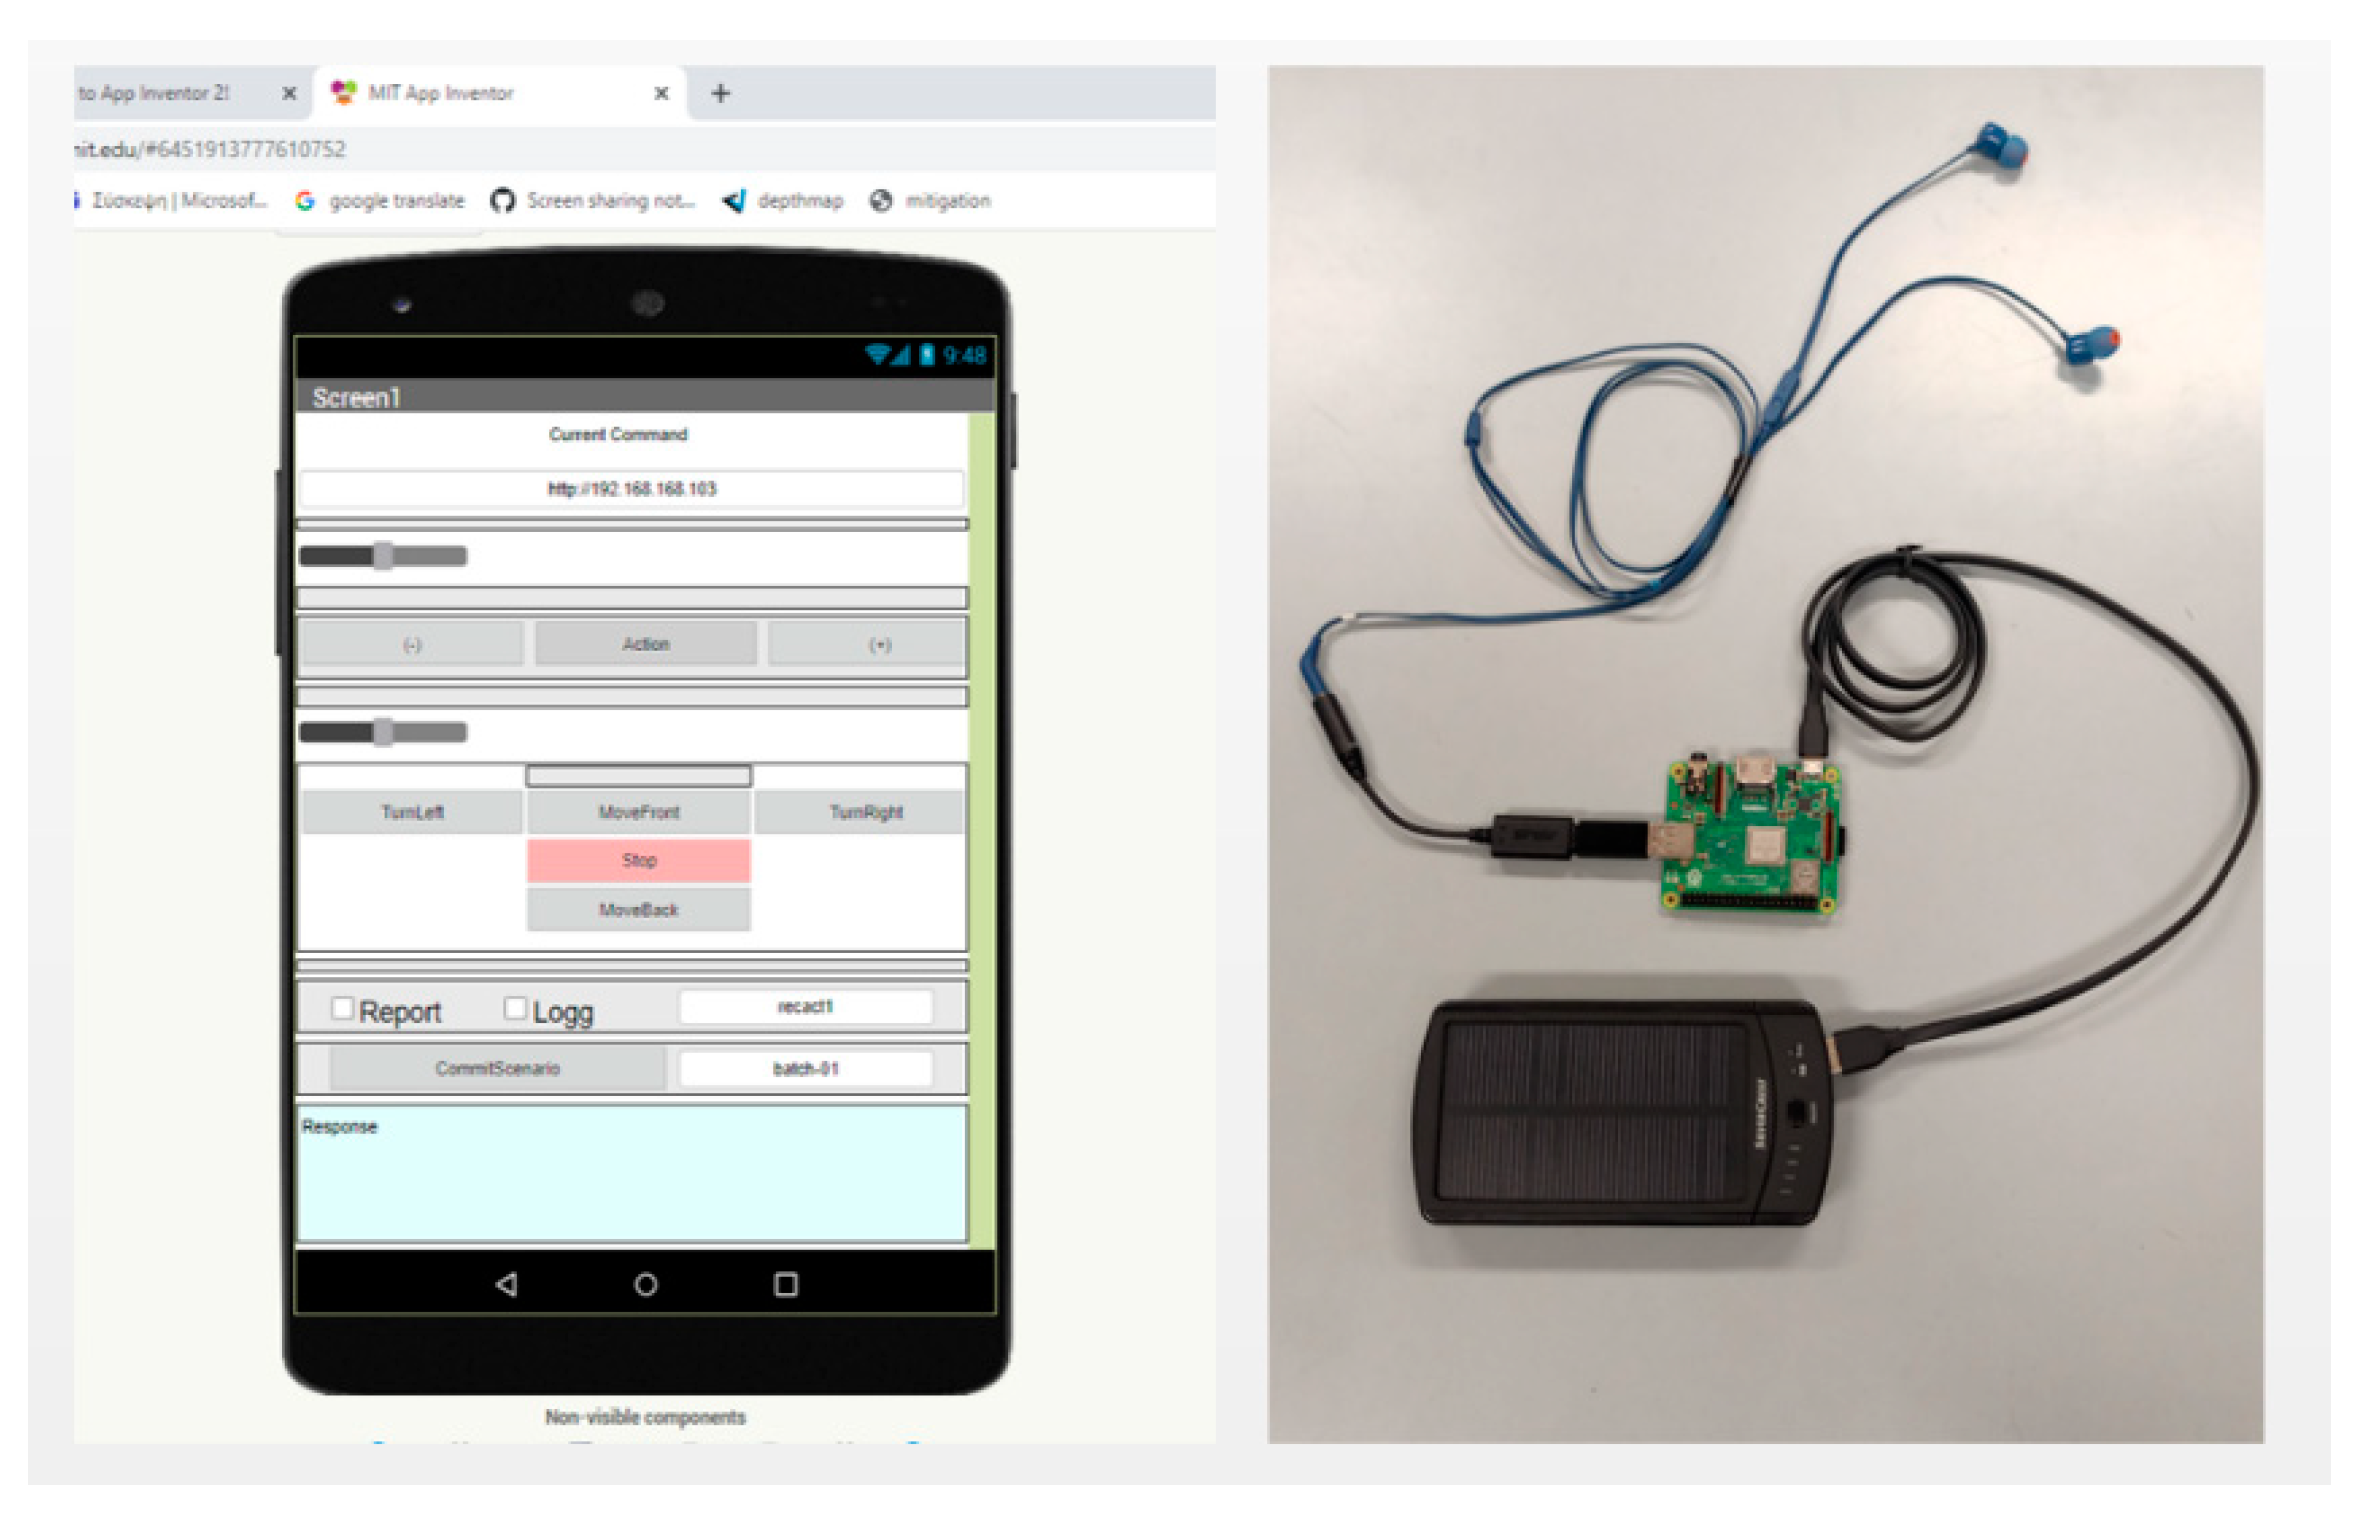Click the batch-01 text field
Screen dimensions: 2368x1513
click(x=805, y=1068)
